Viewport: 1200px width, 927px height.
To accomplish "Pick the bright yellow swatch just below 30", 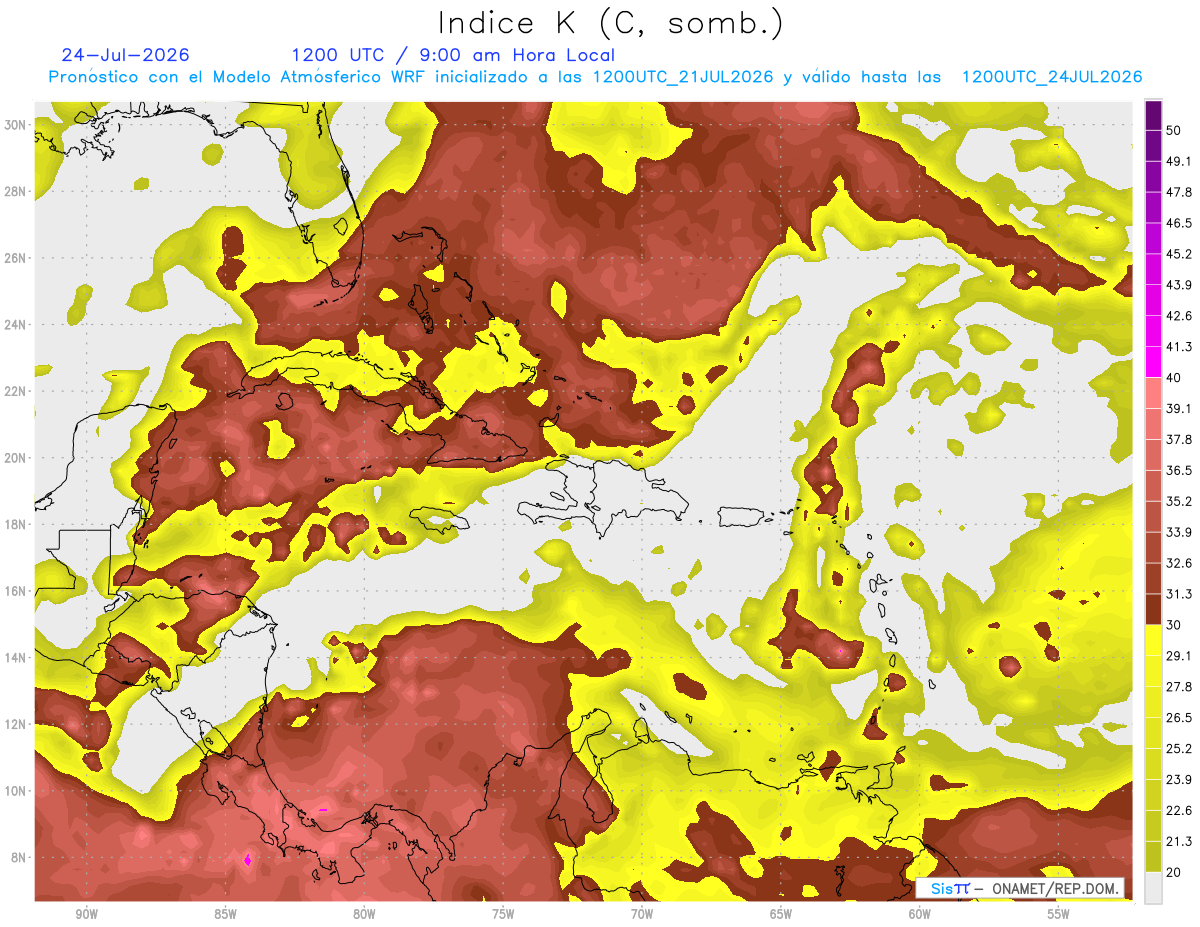I will pyautogui.click(x=1153, y=640).
